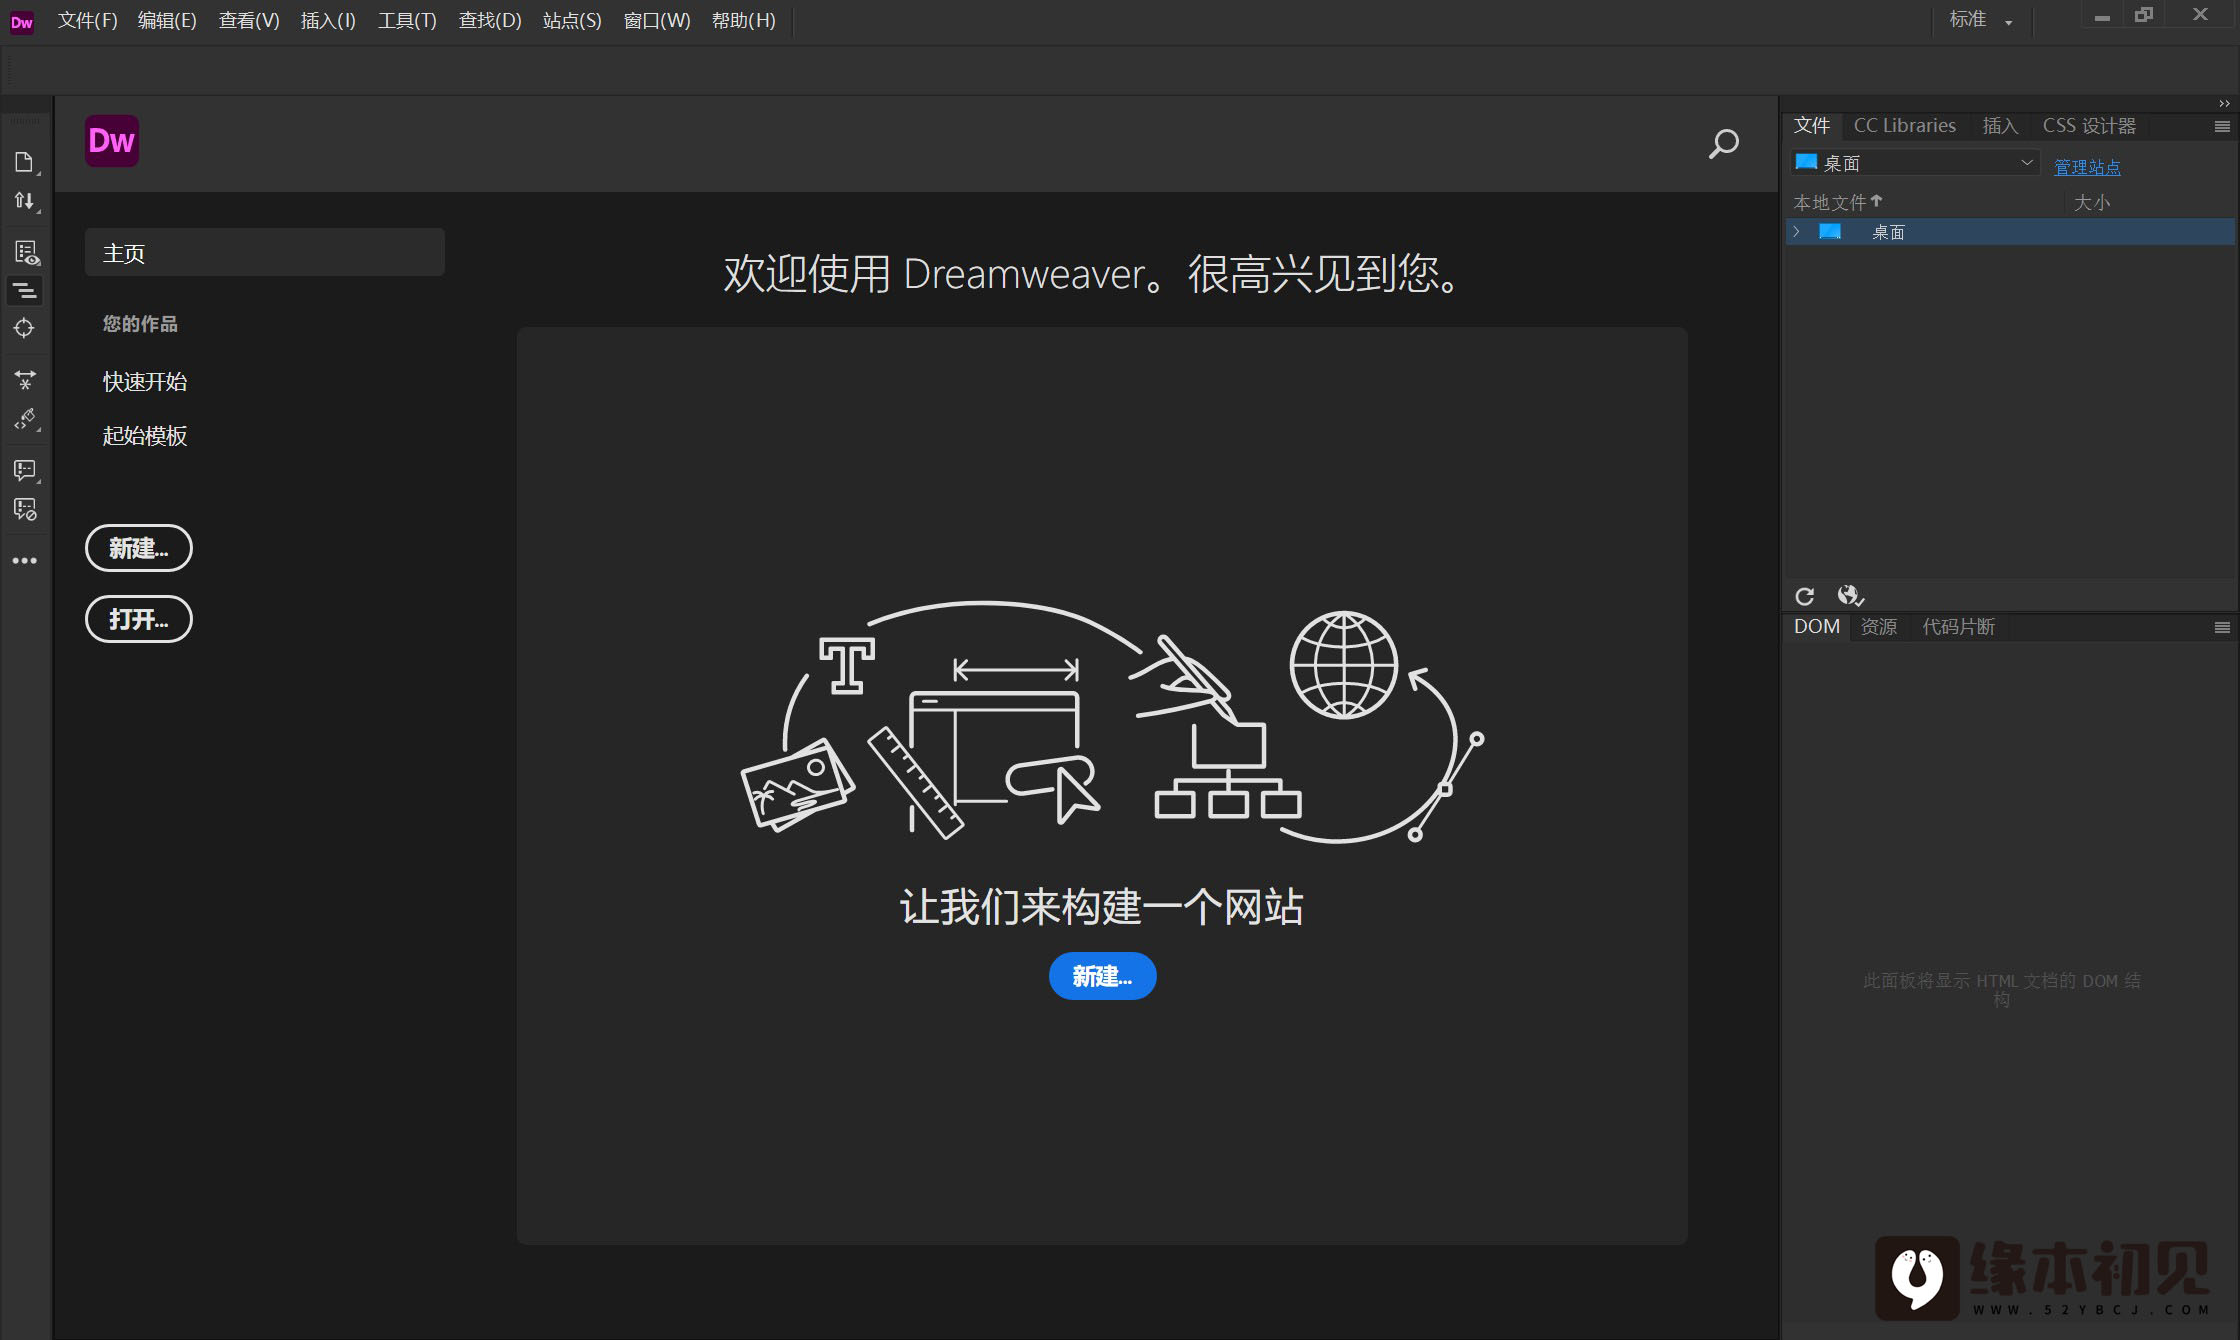Switch to the DOM tab
This screenshot has width=2240, height=1340.
click(1816, 627)
